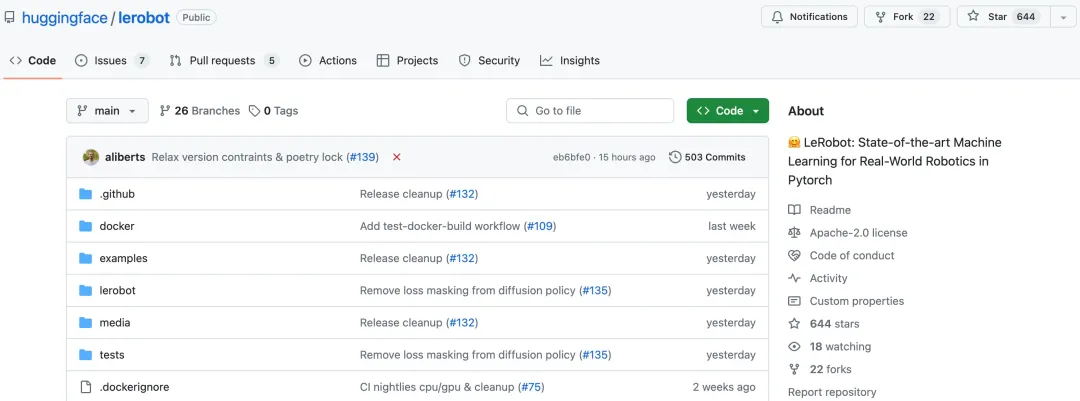Open #132 link in the media row
Viewport: 1080px width, 401px height.
(x=462, y=322)
